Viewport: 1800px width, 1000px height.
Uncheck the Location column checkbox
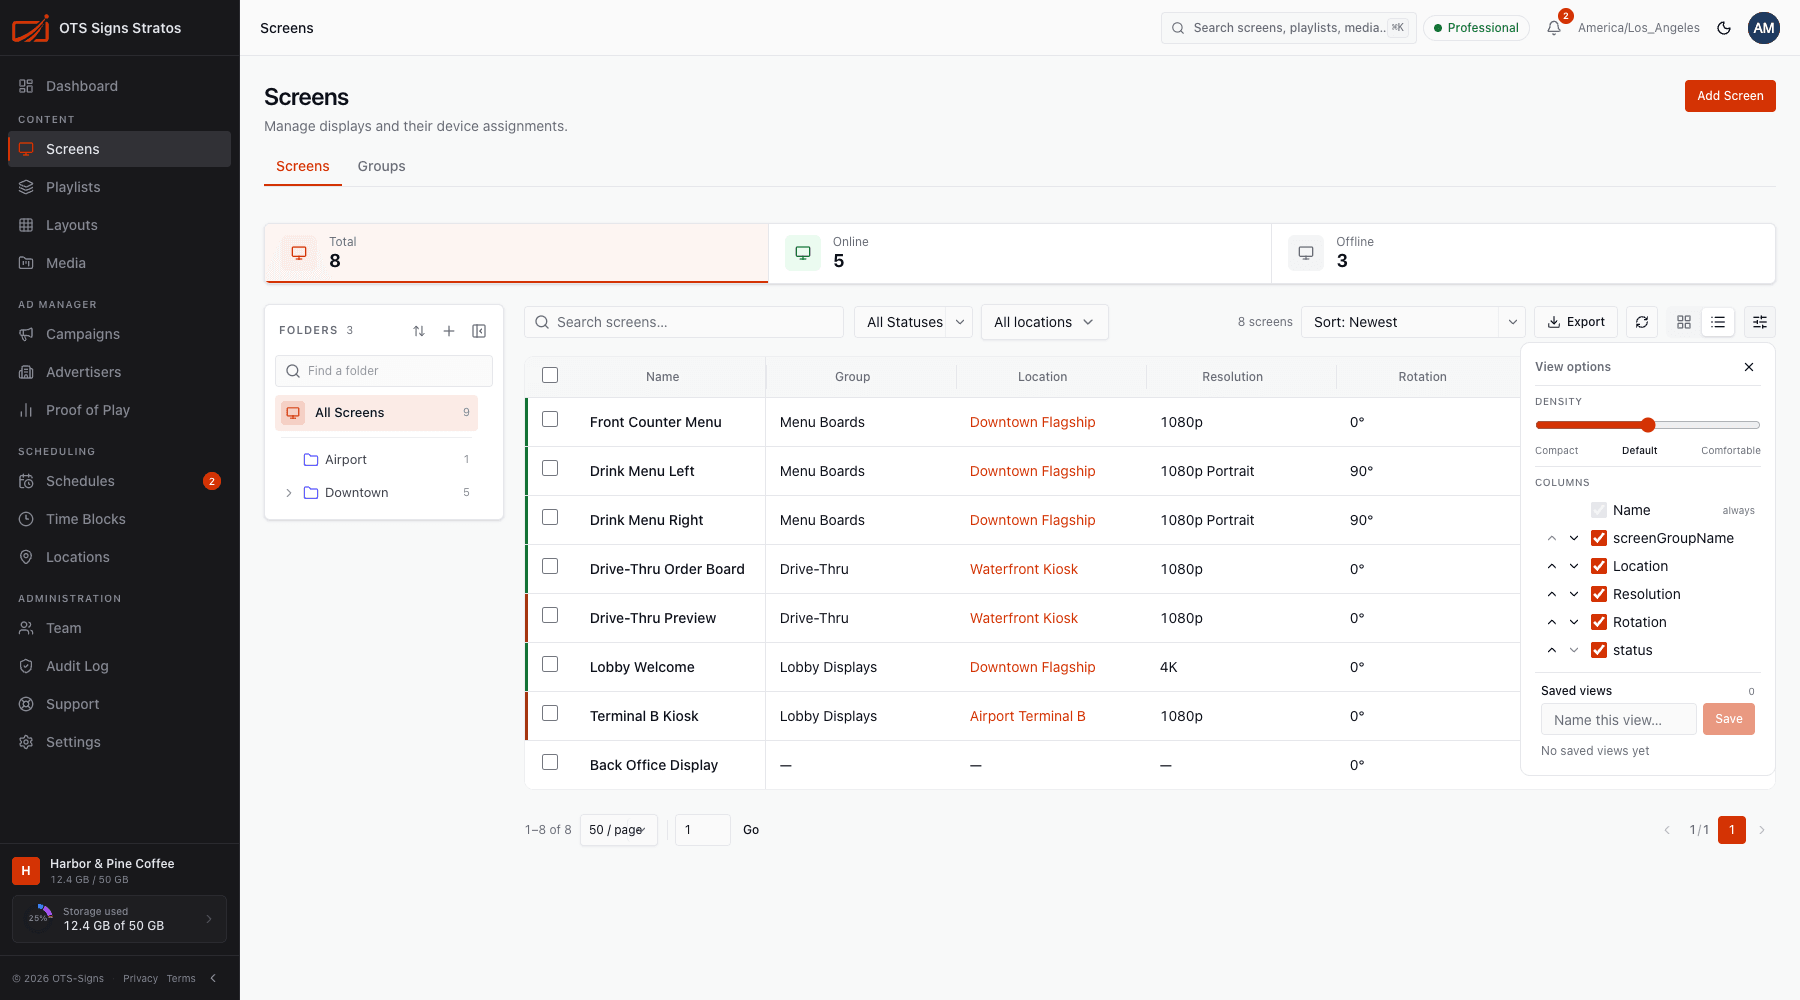(1599, 566)
